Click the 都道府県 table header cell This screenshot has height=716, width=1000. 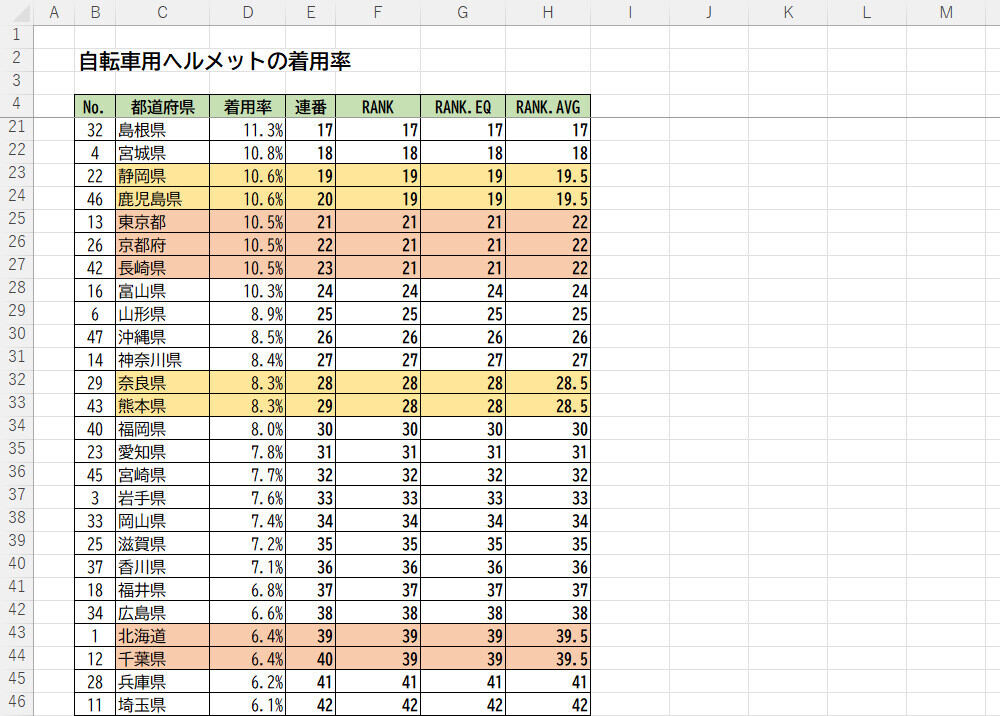162,107
